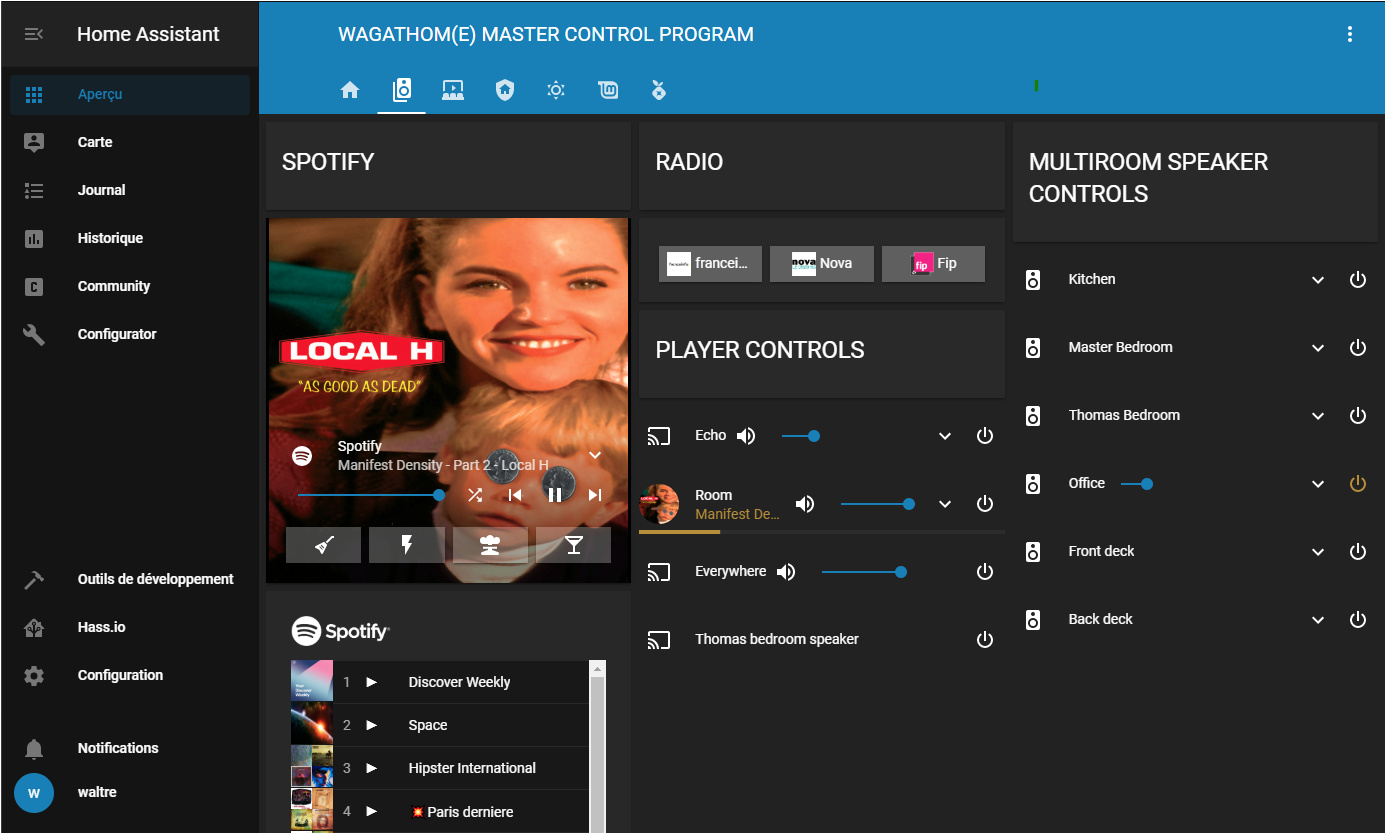Toggle power for Thomas bedroom speaker
The image size is (1385, 833).
[x=985, y=640]
